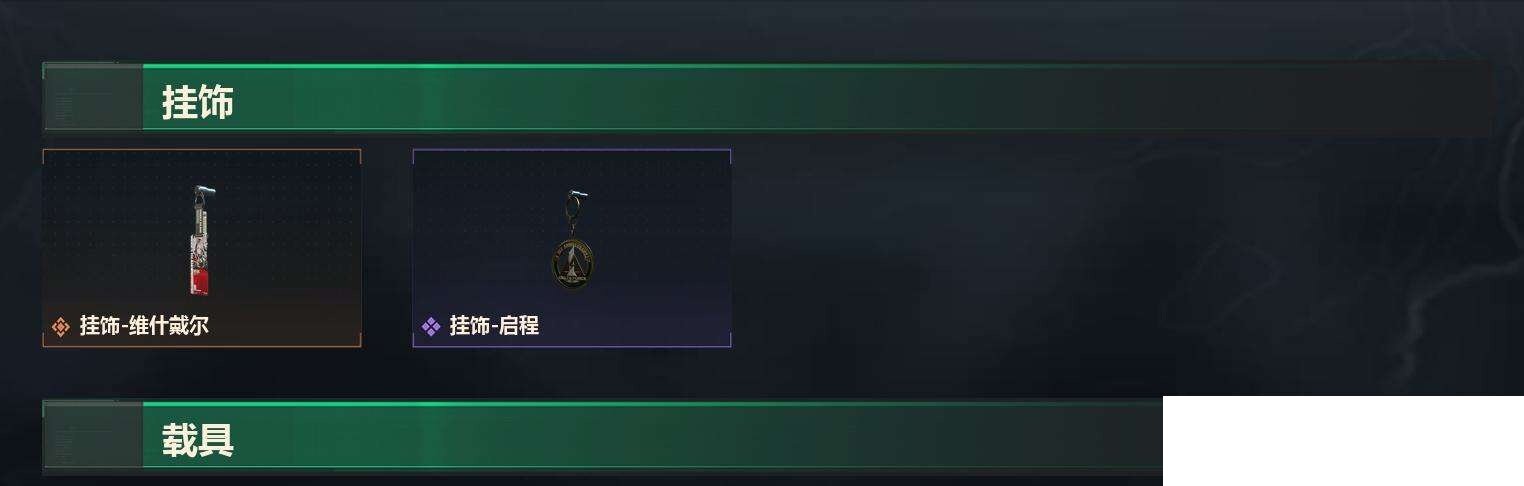Click the triangular emblem on the 启程 medallion

click(570, 263)
